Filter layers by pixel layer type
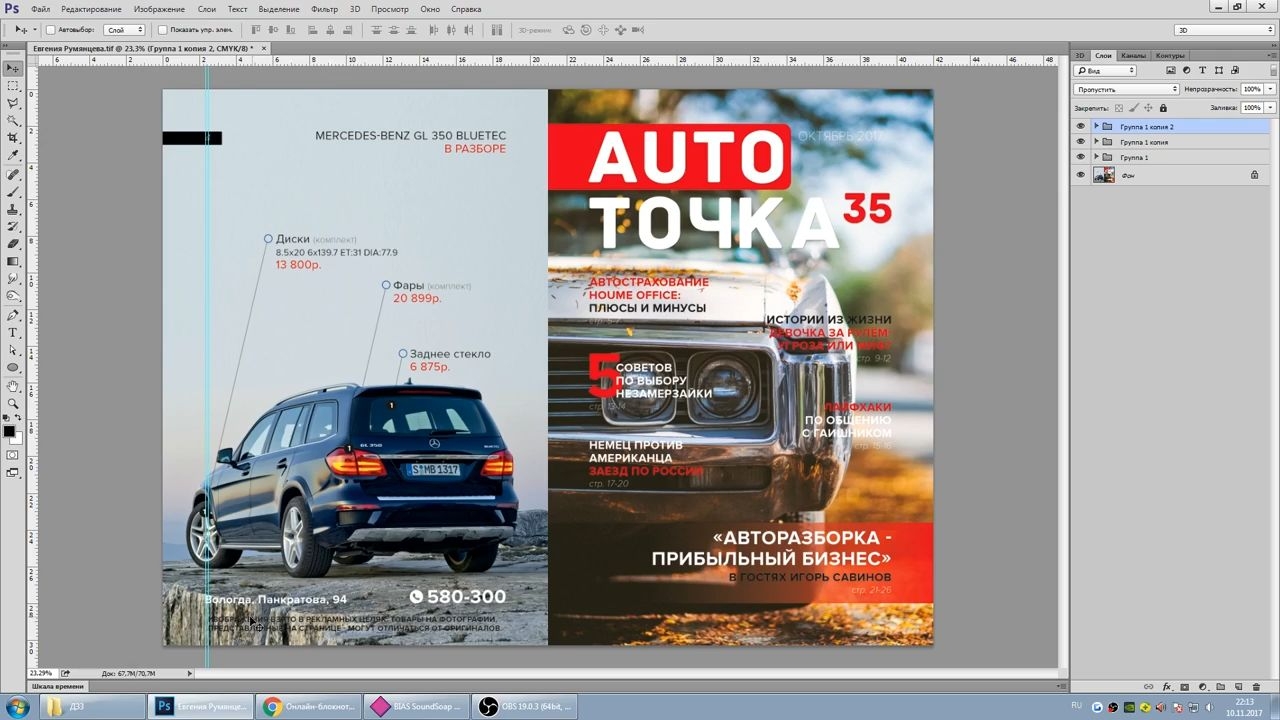Viewport: 1280px width, 720px height. pos(1172,71)
